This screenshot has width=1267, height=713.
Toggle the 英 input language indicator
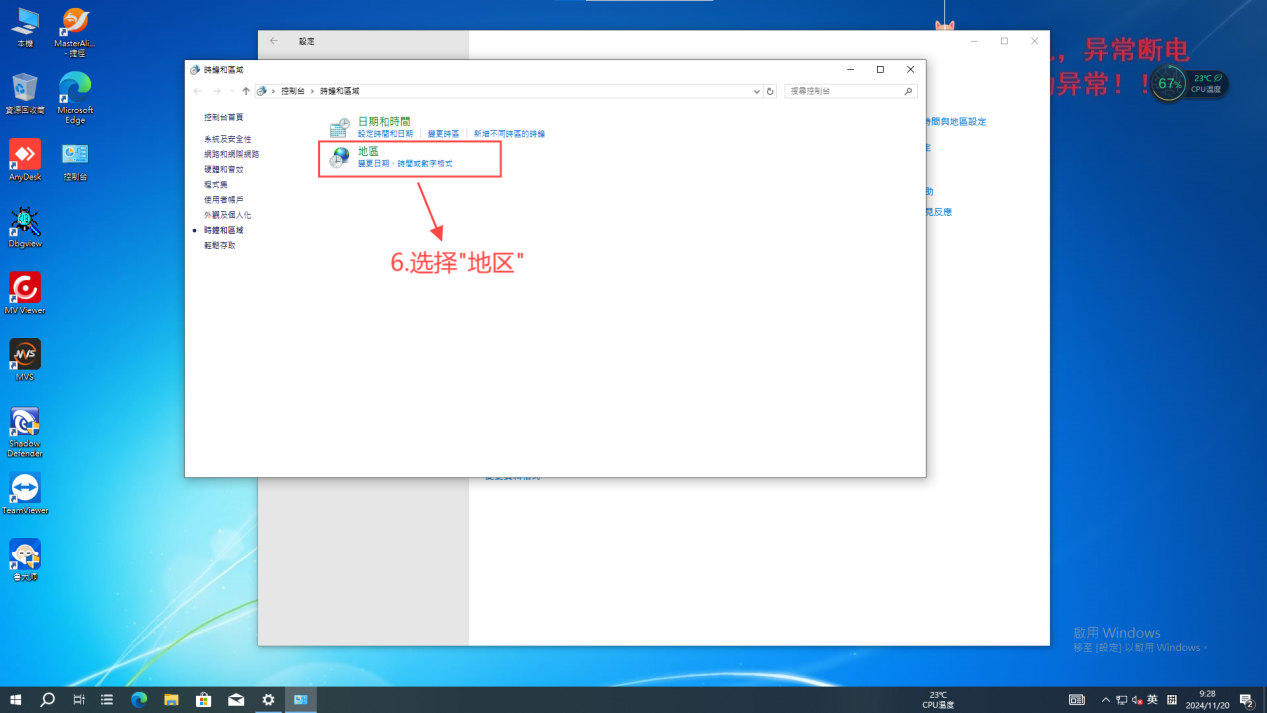tap(1152, 700)
